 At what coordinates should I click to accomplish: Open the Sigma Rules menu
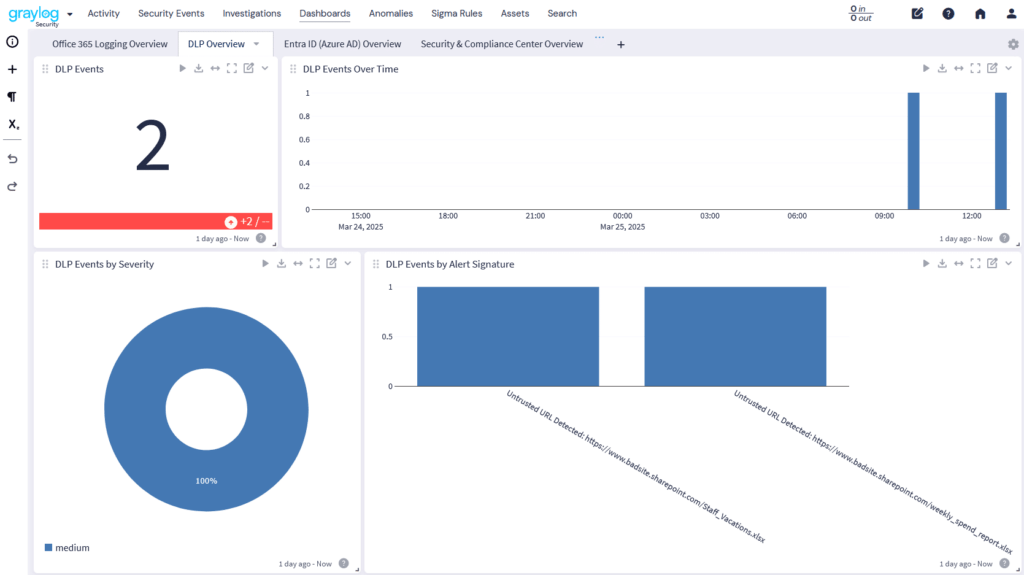pos(457,14)
